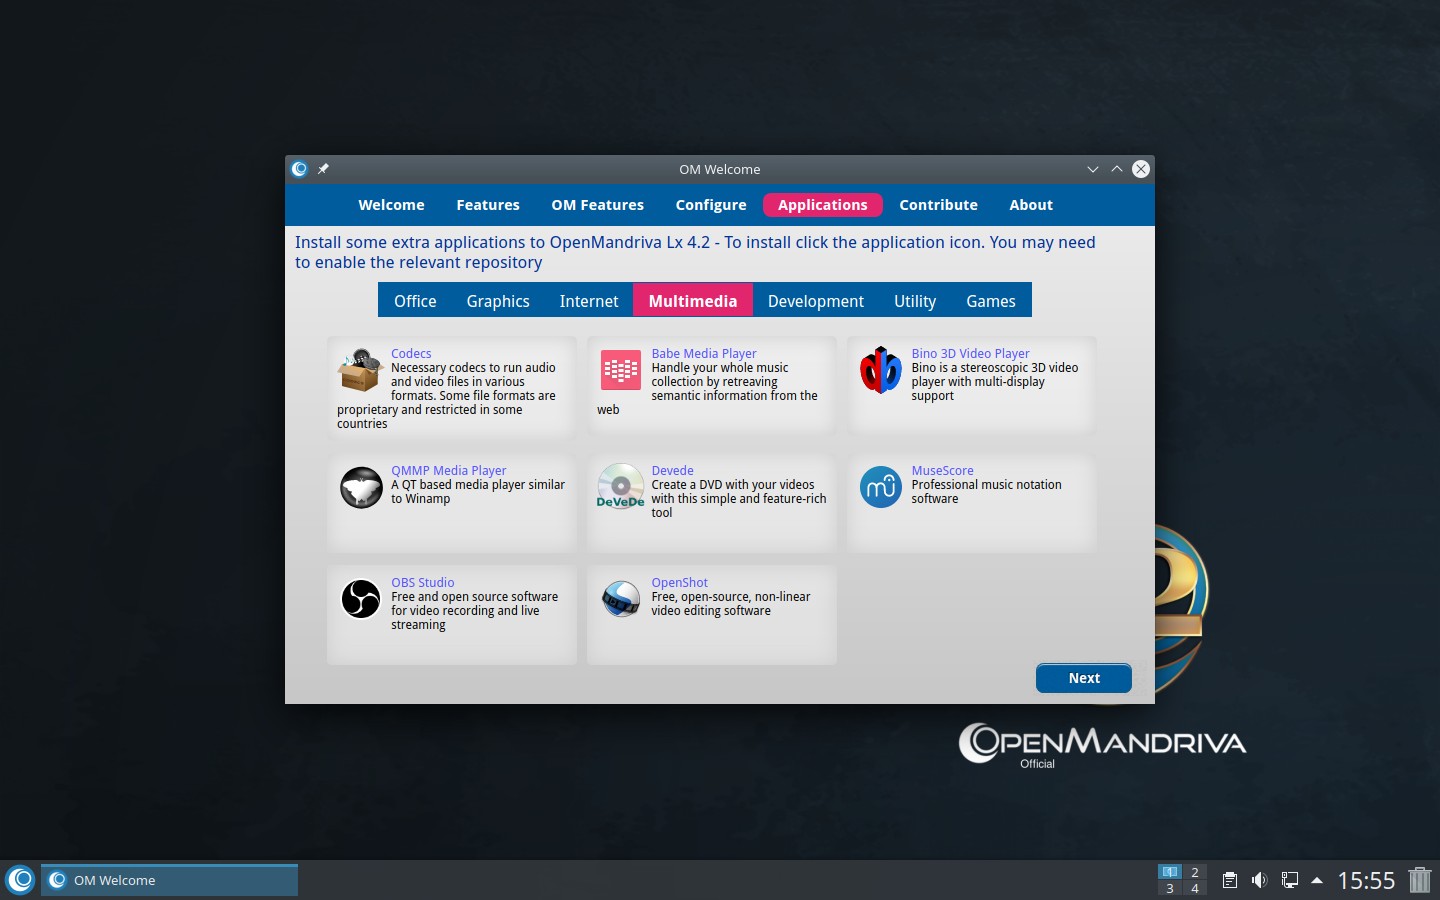Viewport: 1440px width, 900px height.
Task: Click the MuseScore icon
Action: (x=880, y=487)
